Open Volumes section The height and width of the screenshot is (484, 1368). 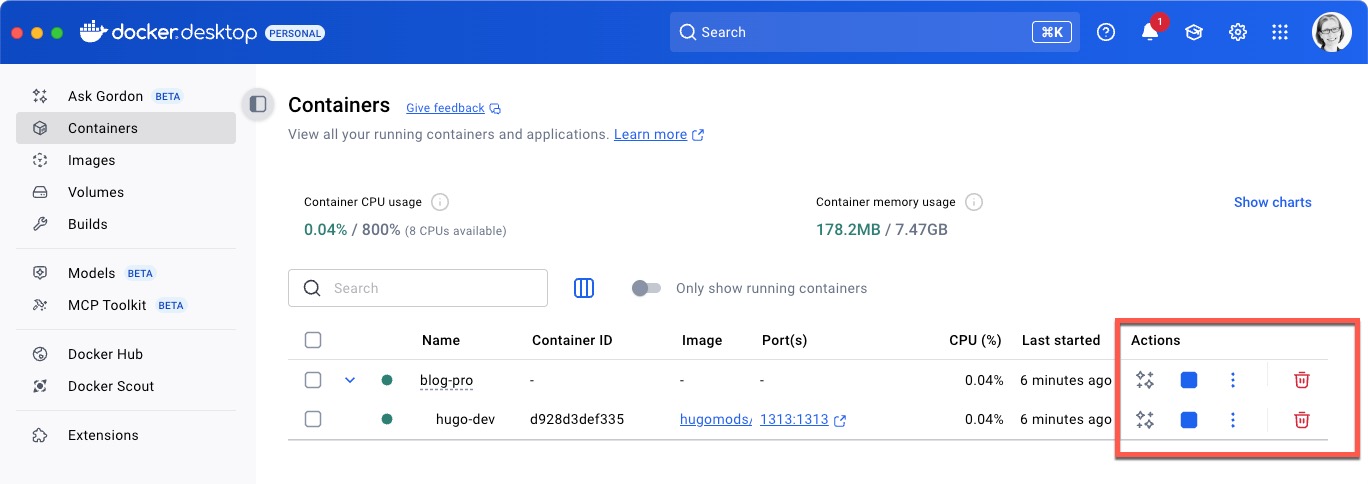126,192
